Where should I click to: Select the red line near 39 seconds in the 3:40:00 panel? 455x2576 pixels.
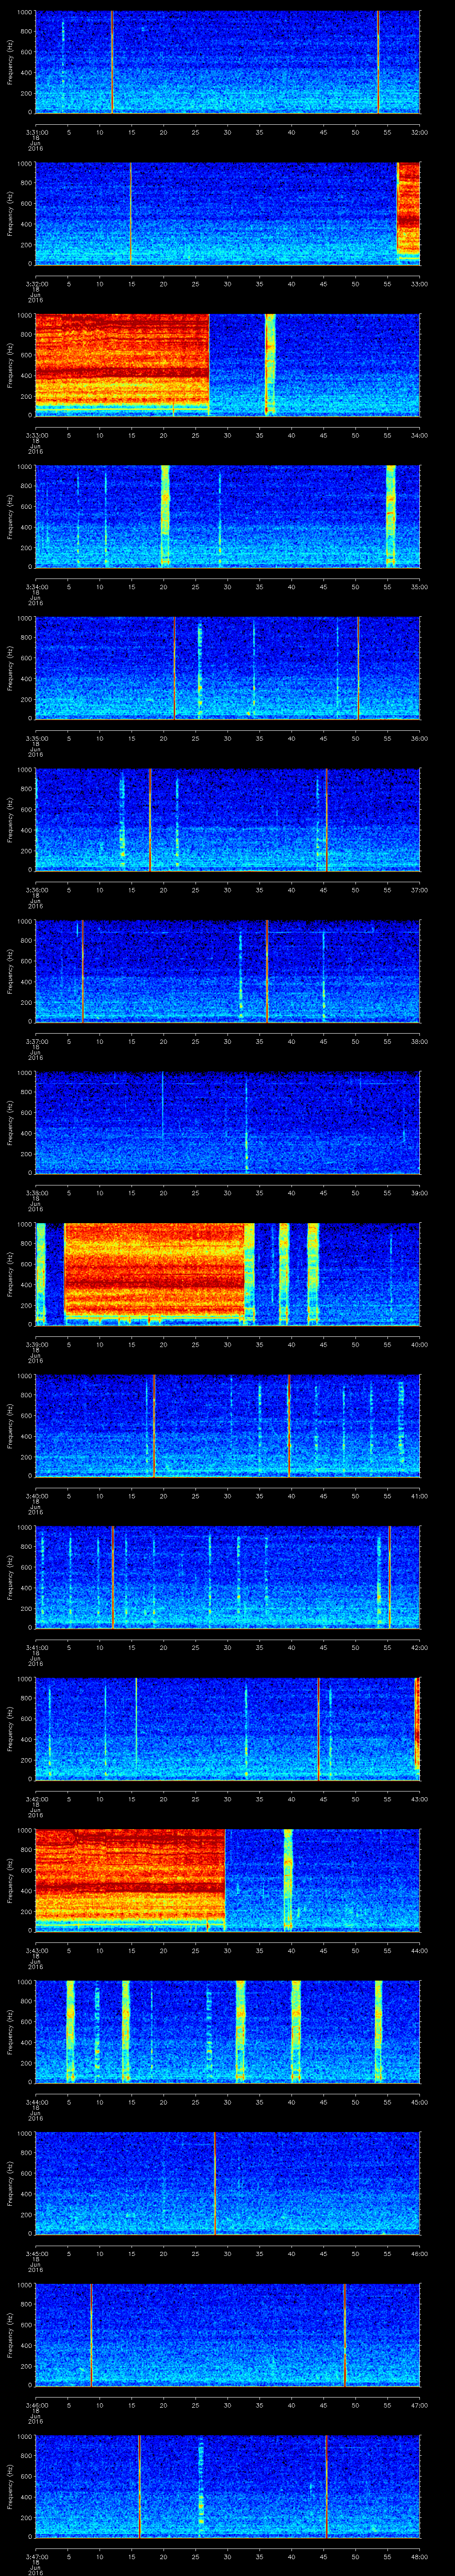click(289, 1426)
